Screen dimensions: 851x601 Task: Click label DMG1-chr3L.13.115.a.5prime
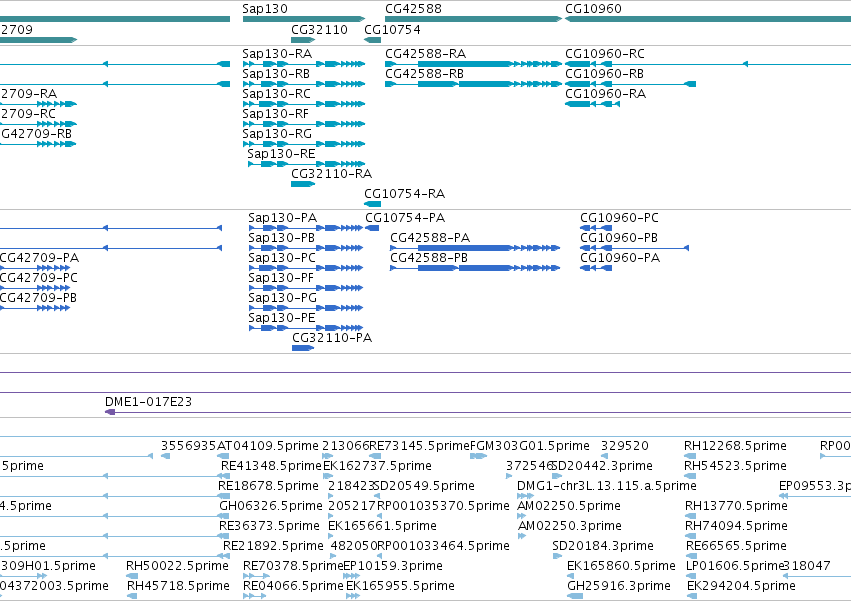(607, 486)
